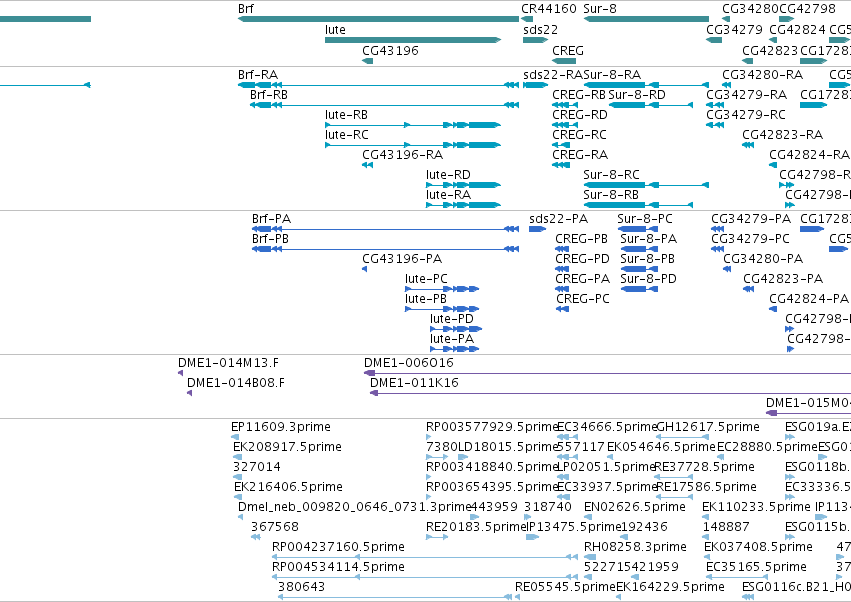Select the CG42824 gene label
851x602 pixels.
[x=797, y=29]
